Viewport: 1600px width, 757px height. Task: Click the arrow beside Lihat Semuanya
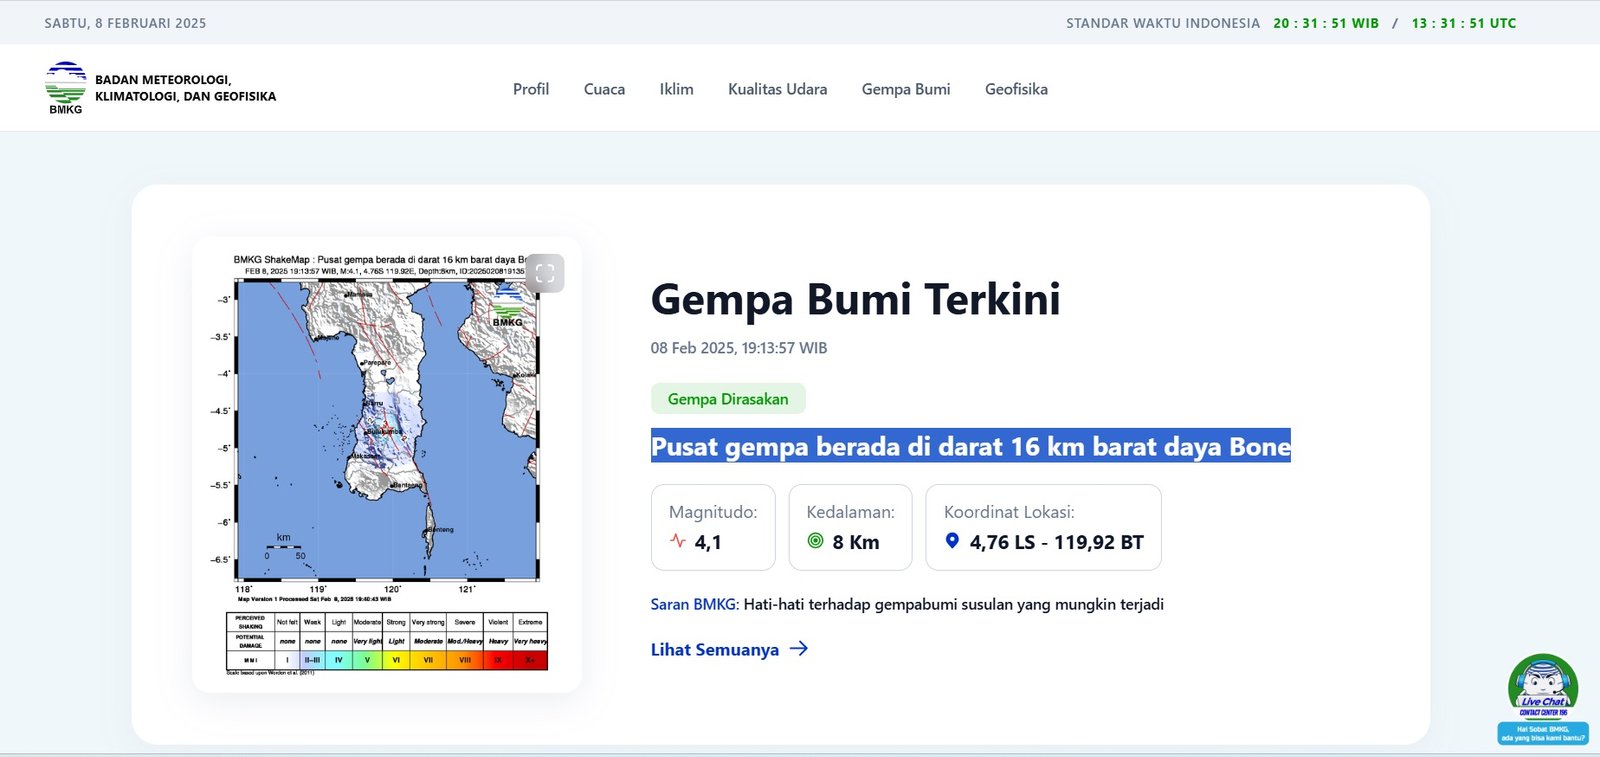[x=798, y=649]
